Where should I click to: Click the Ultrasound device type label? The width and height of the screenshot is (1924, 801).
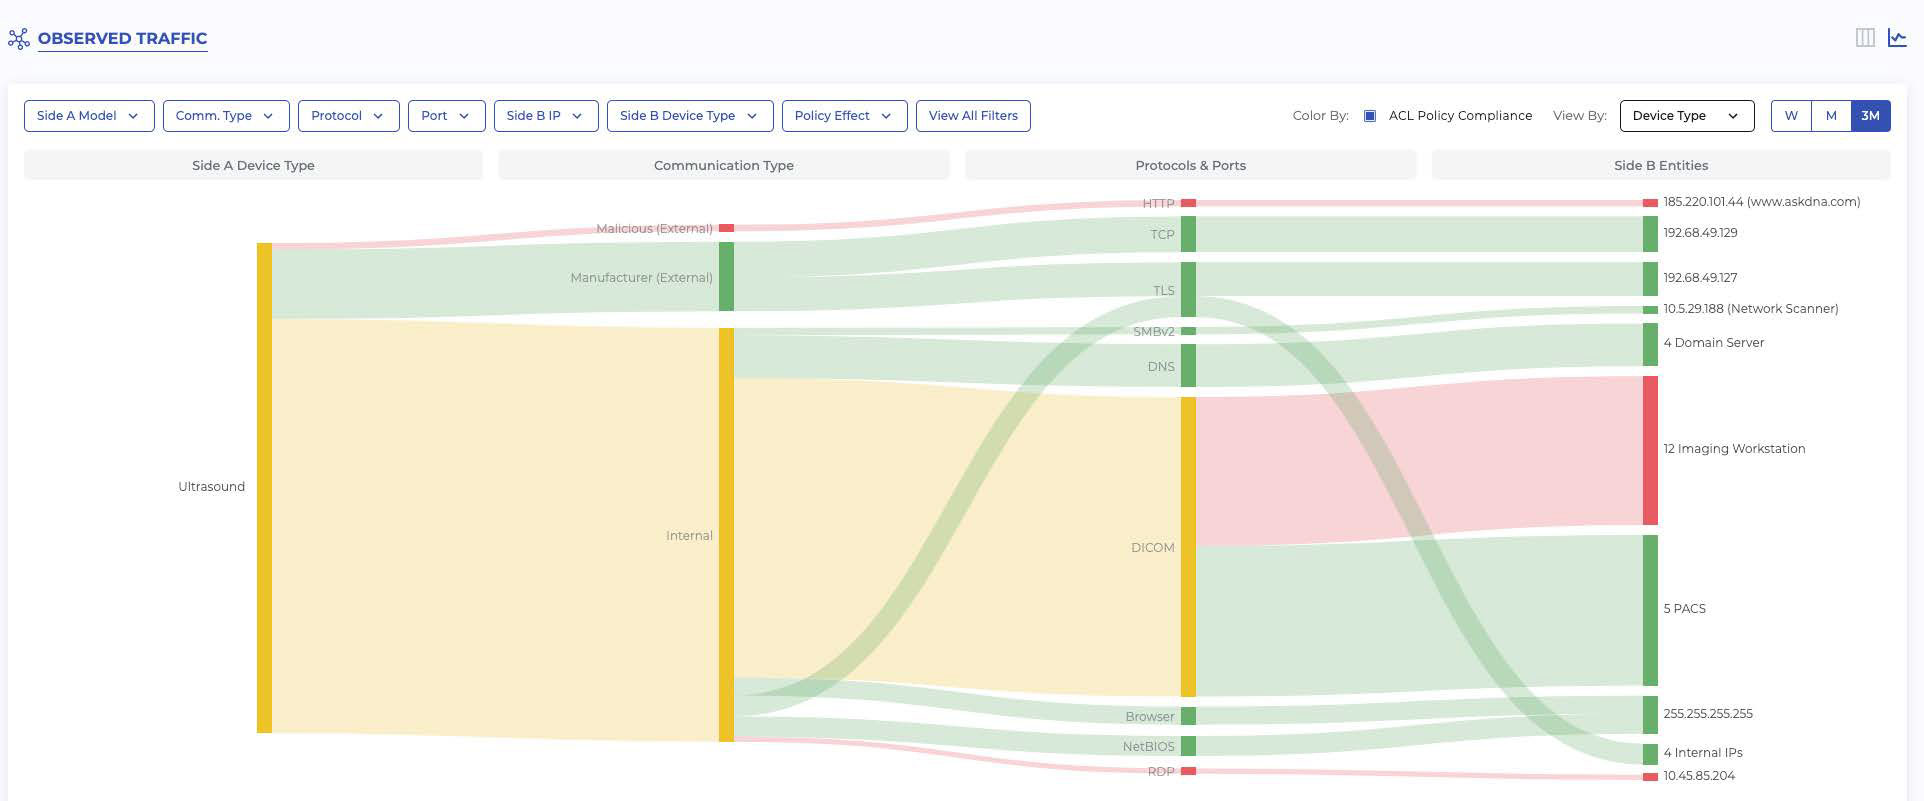(x=211, y=487)
